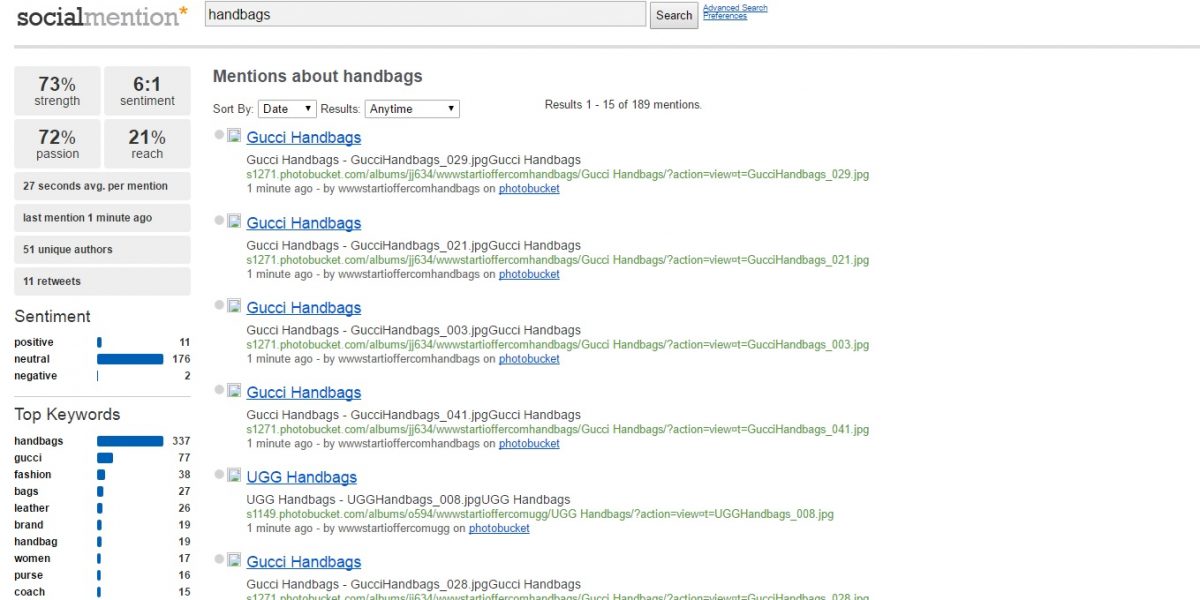This screenshot has height=600, width=1200.
Task: Select 'fashion' in Top Keywords list
Action: point(33,475)
